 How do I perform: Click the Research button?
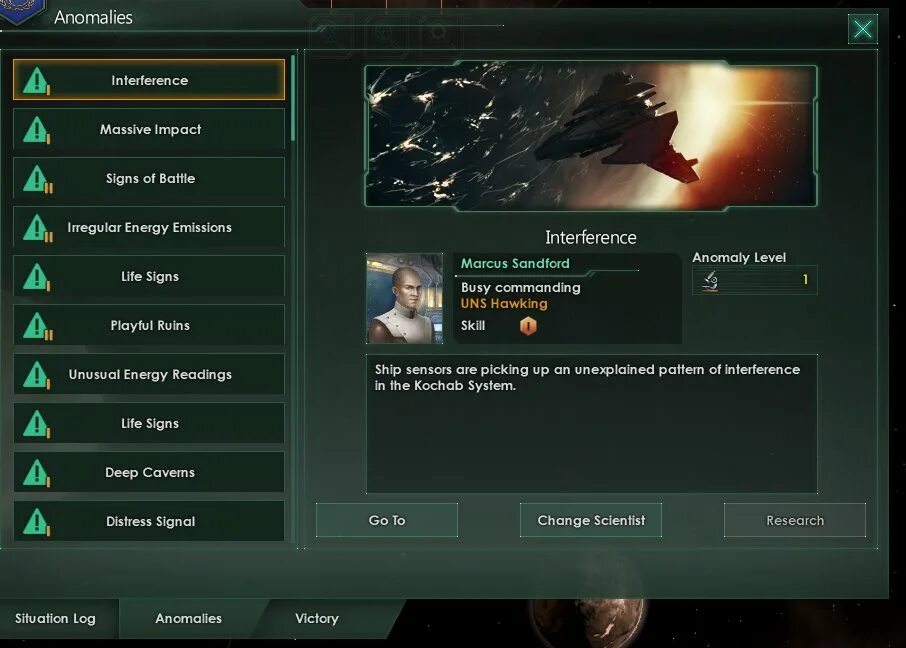tap(794, 520)
